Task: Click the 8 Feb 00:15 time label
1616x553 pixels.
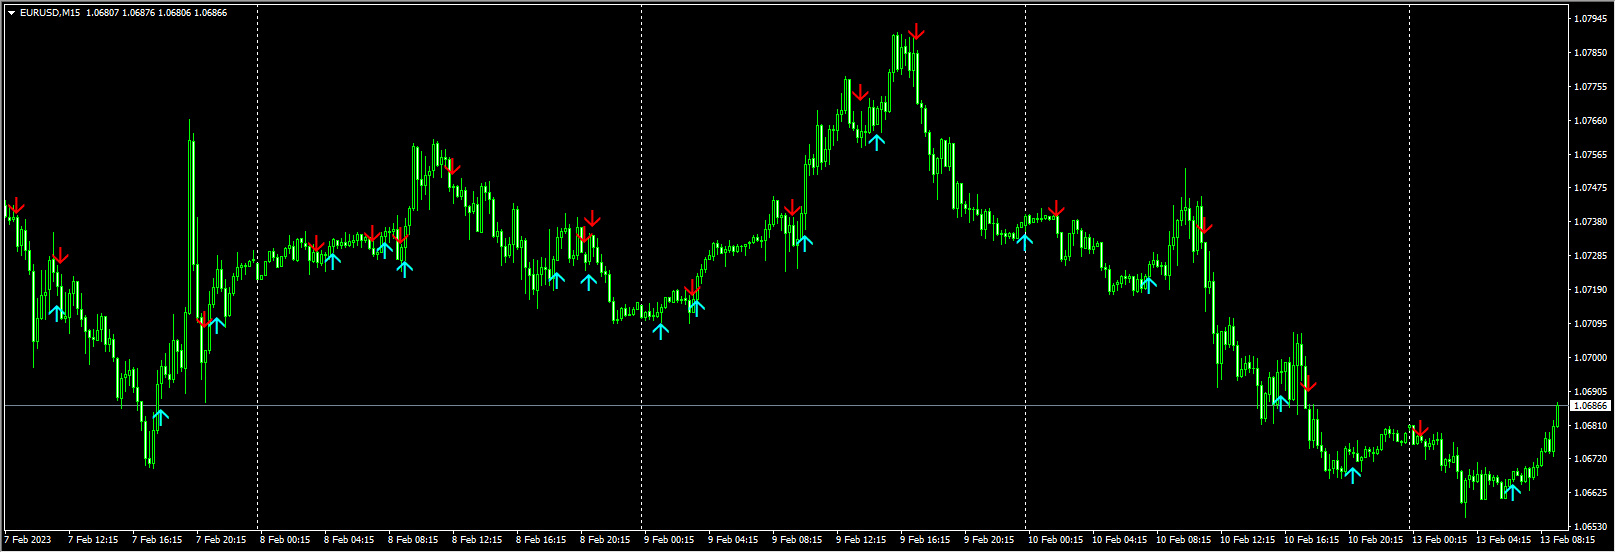Action: 285,540
